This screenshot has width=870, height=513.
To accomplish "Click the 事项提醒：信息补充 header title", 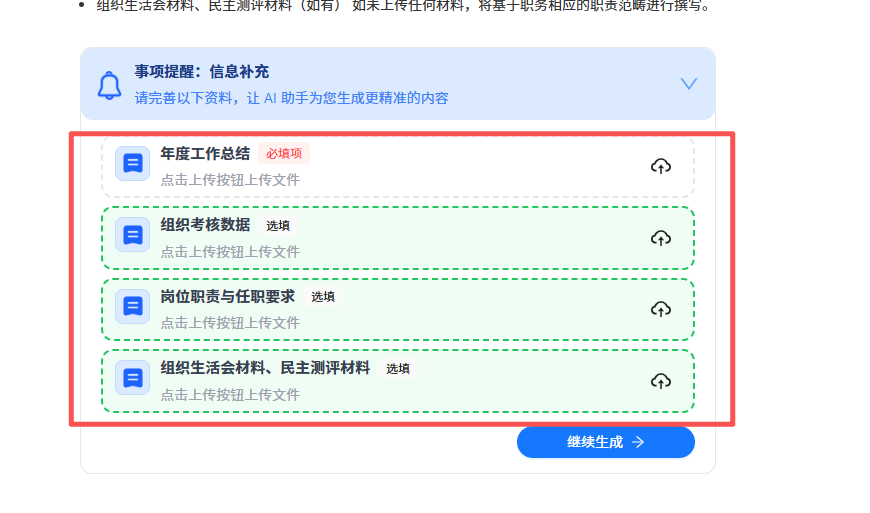I will tap(201, 72).
